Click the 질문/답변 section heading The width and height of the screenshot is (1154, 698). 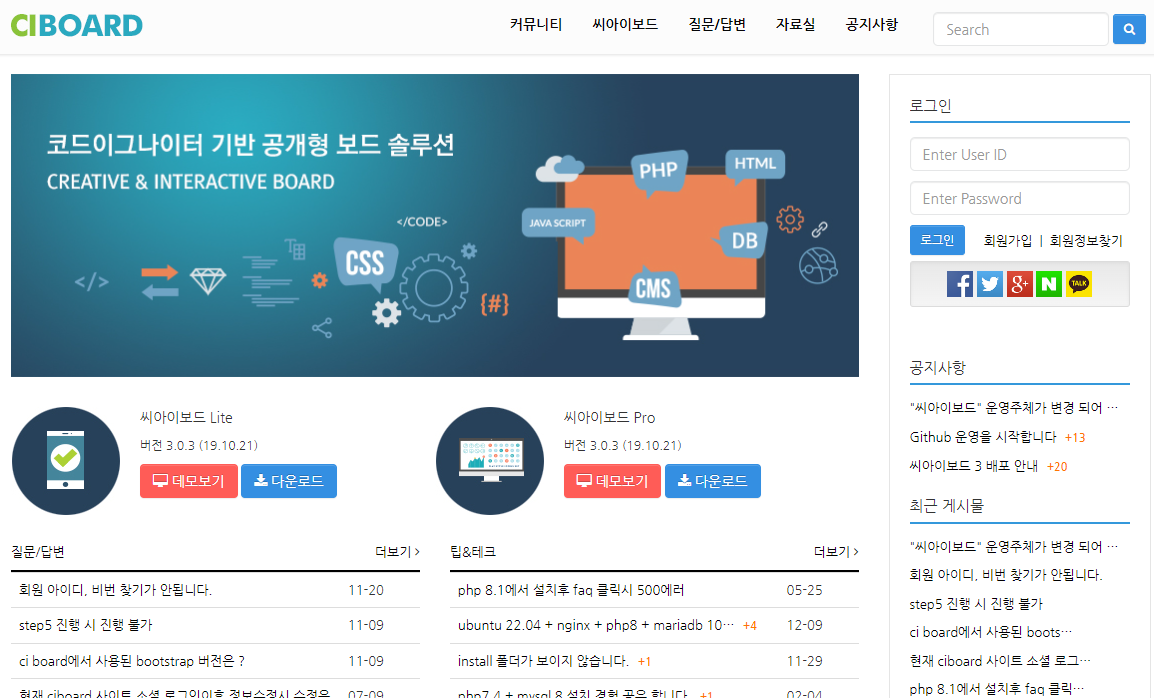pos(38,551)
